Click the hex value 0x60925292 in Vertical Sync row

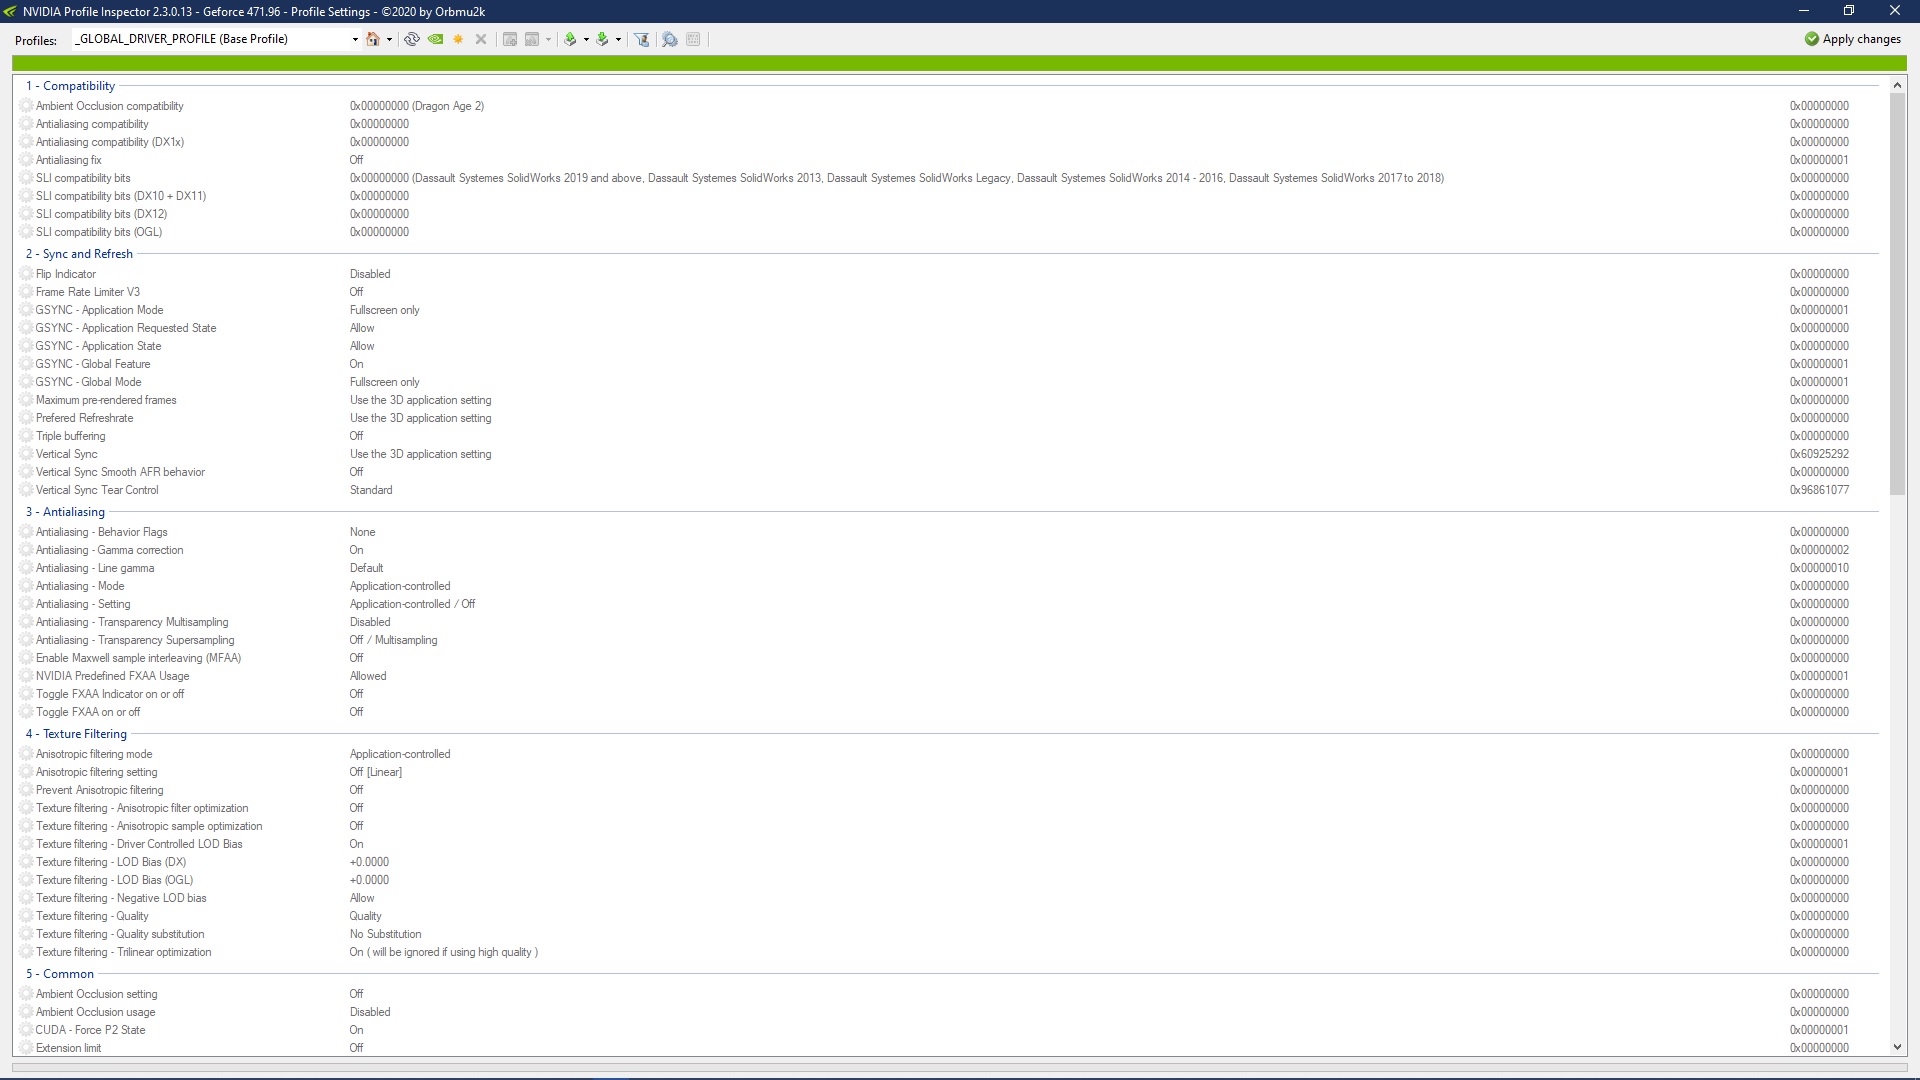tap(1819, 454)
